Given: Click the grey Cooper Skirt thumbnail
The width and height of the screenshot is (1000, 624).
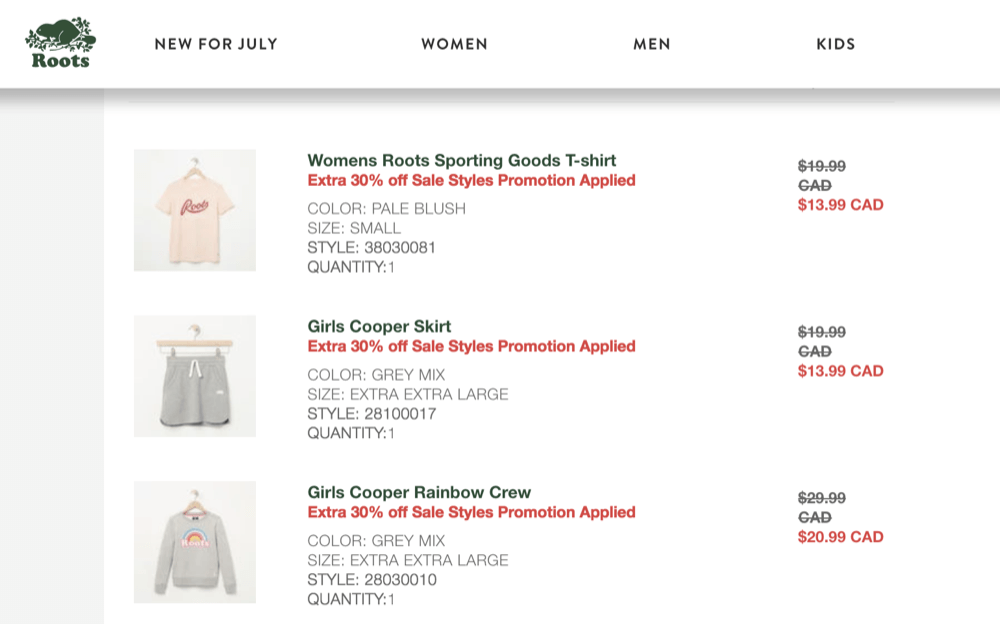Looking at the screenshot, I should (x=195, y=376).
